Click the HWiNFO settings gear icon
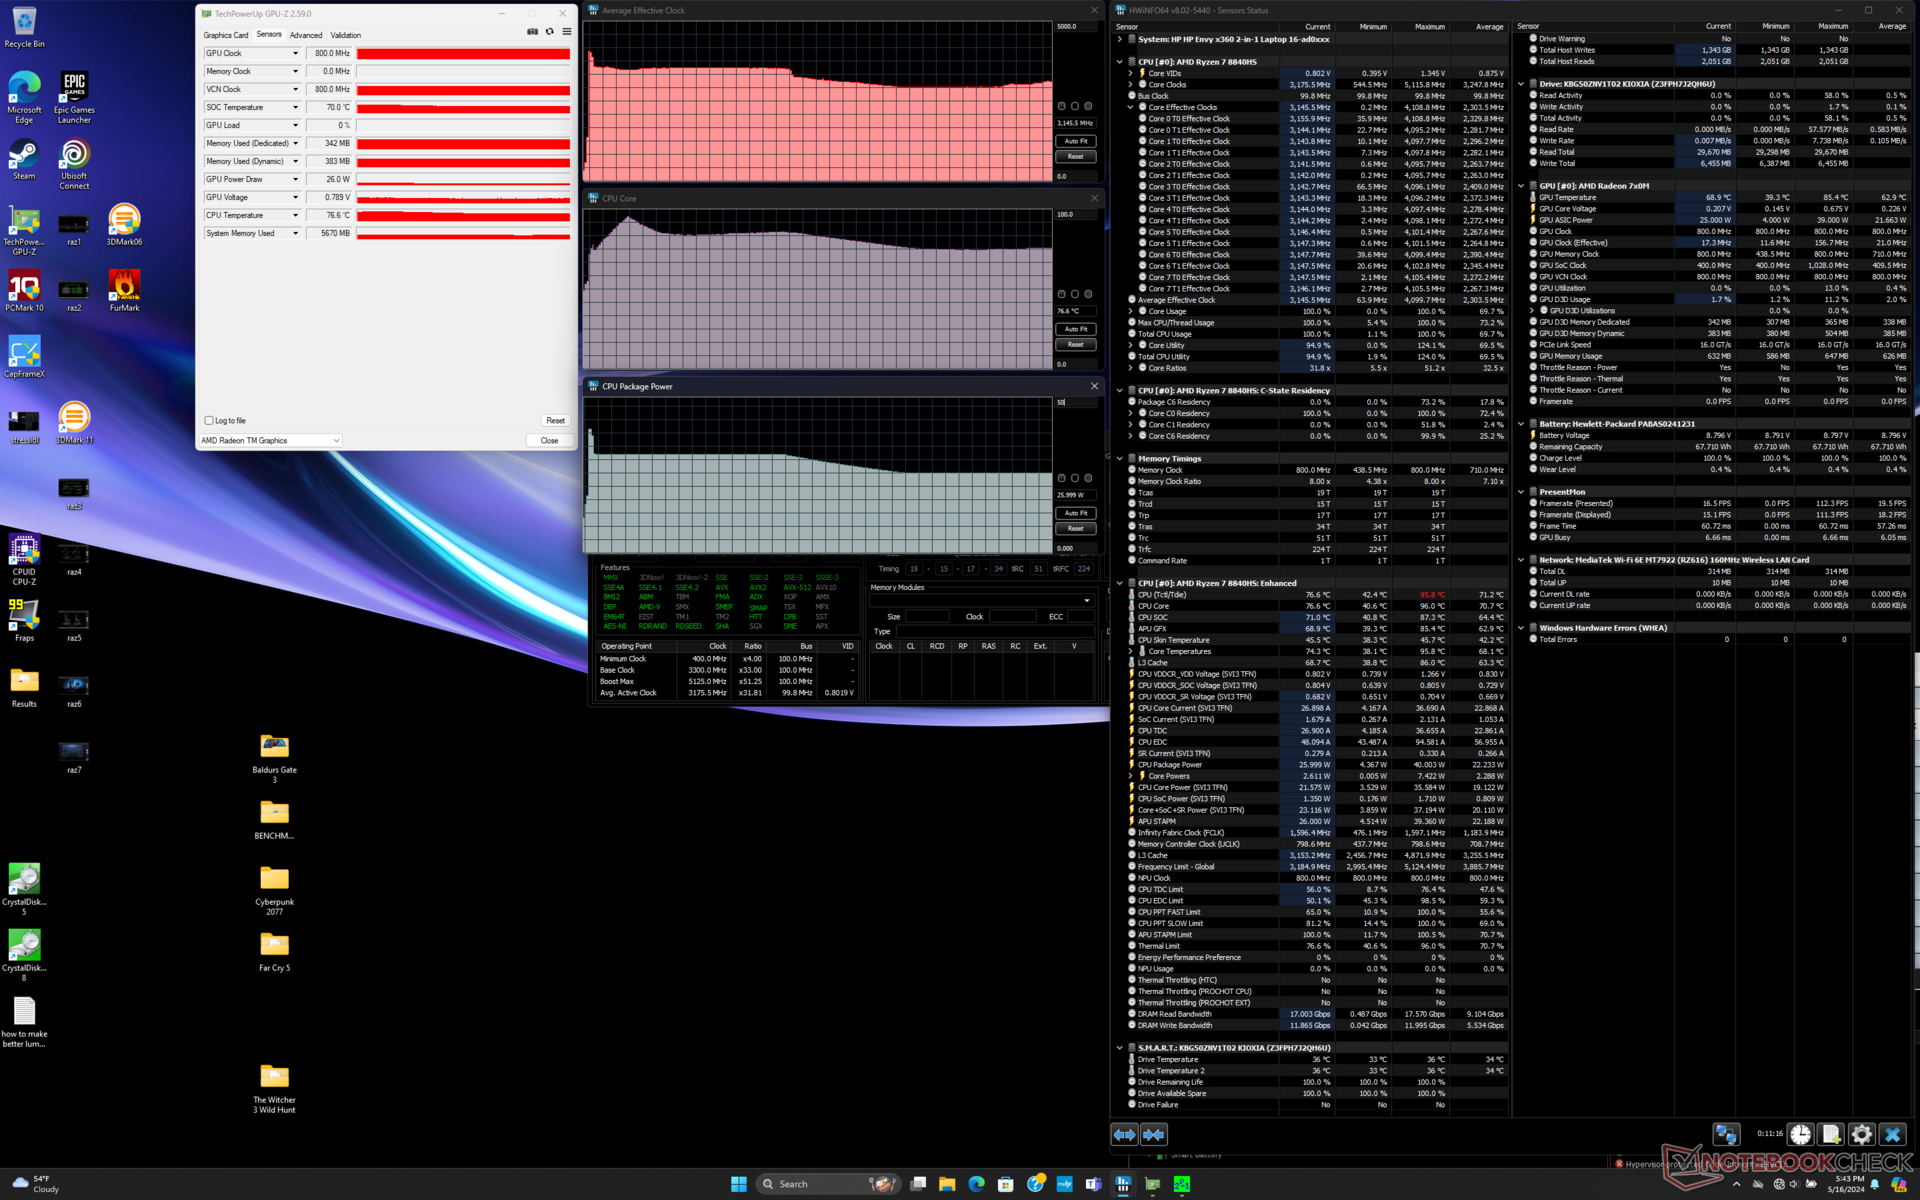Screen dimensions: 1920x1200 pos(1861,1134)
